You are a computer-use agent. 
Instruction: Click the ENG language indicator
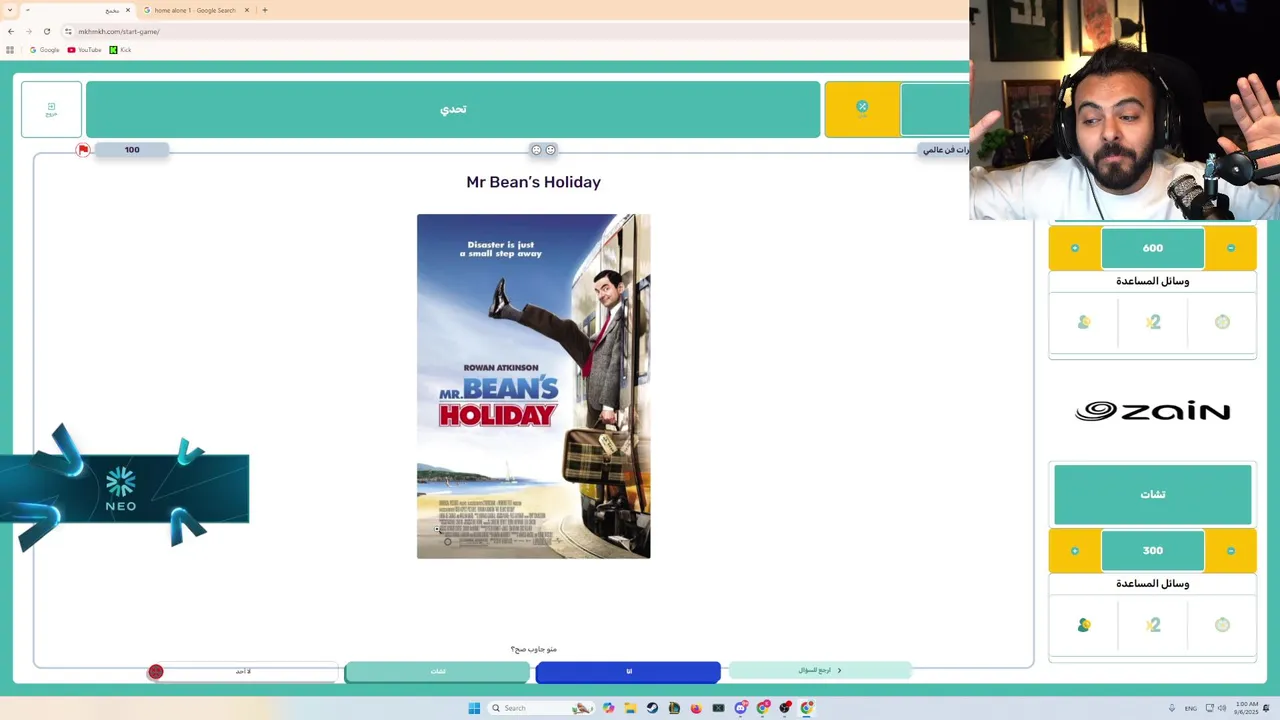point(1191,708)
